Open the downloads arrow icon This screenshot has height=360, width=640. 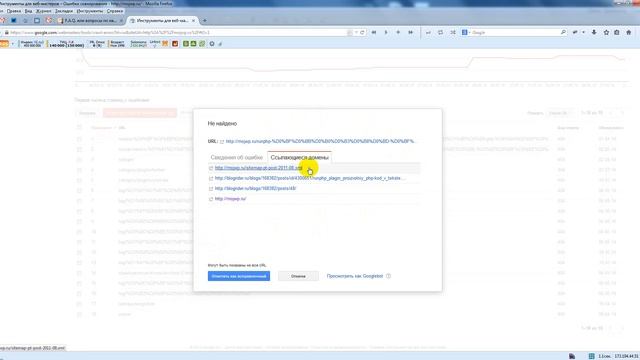(594, 32)
